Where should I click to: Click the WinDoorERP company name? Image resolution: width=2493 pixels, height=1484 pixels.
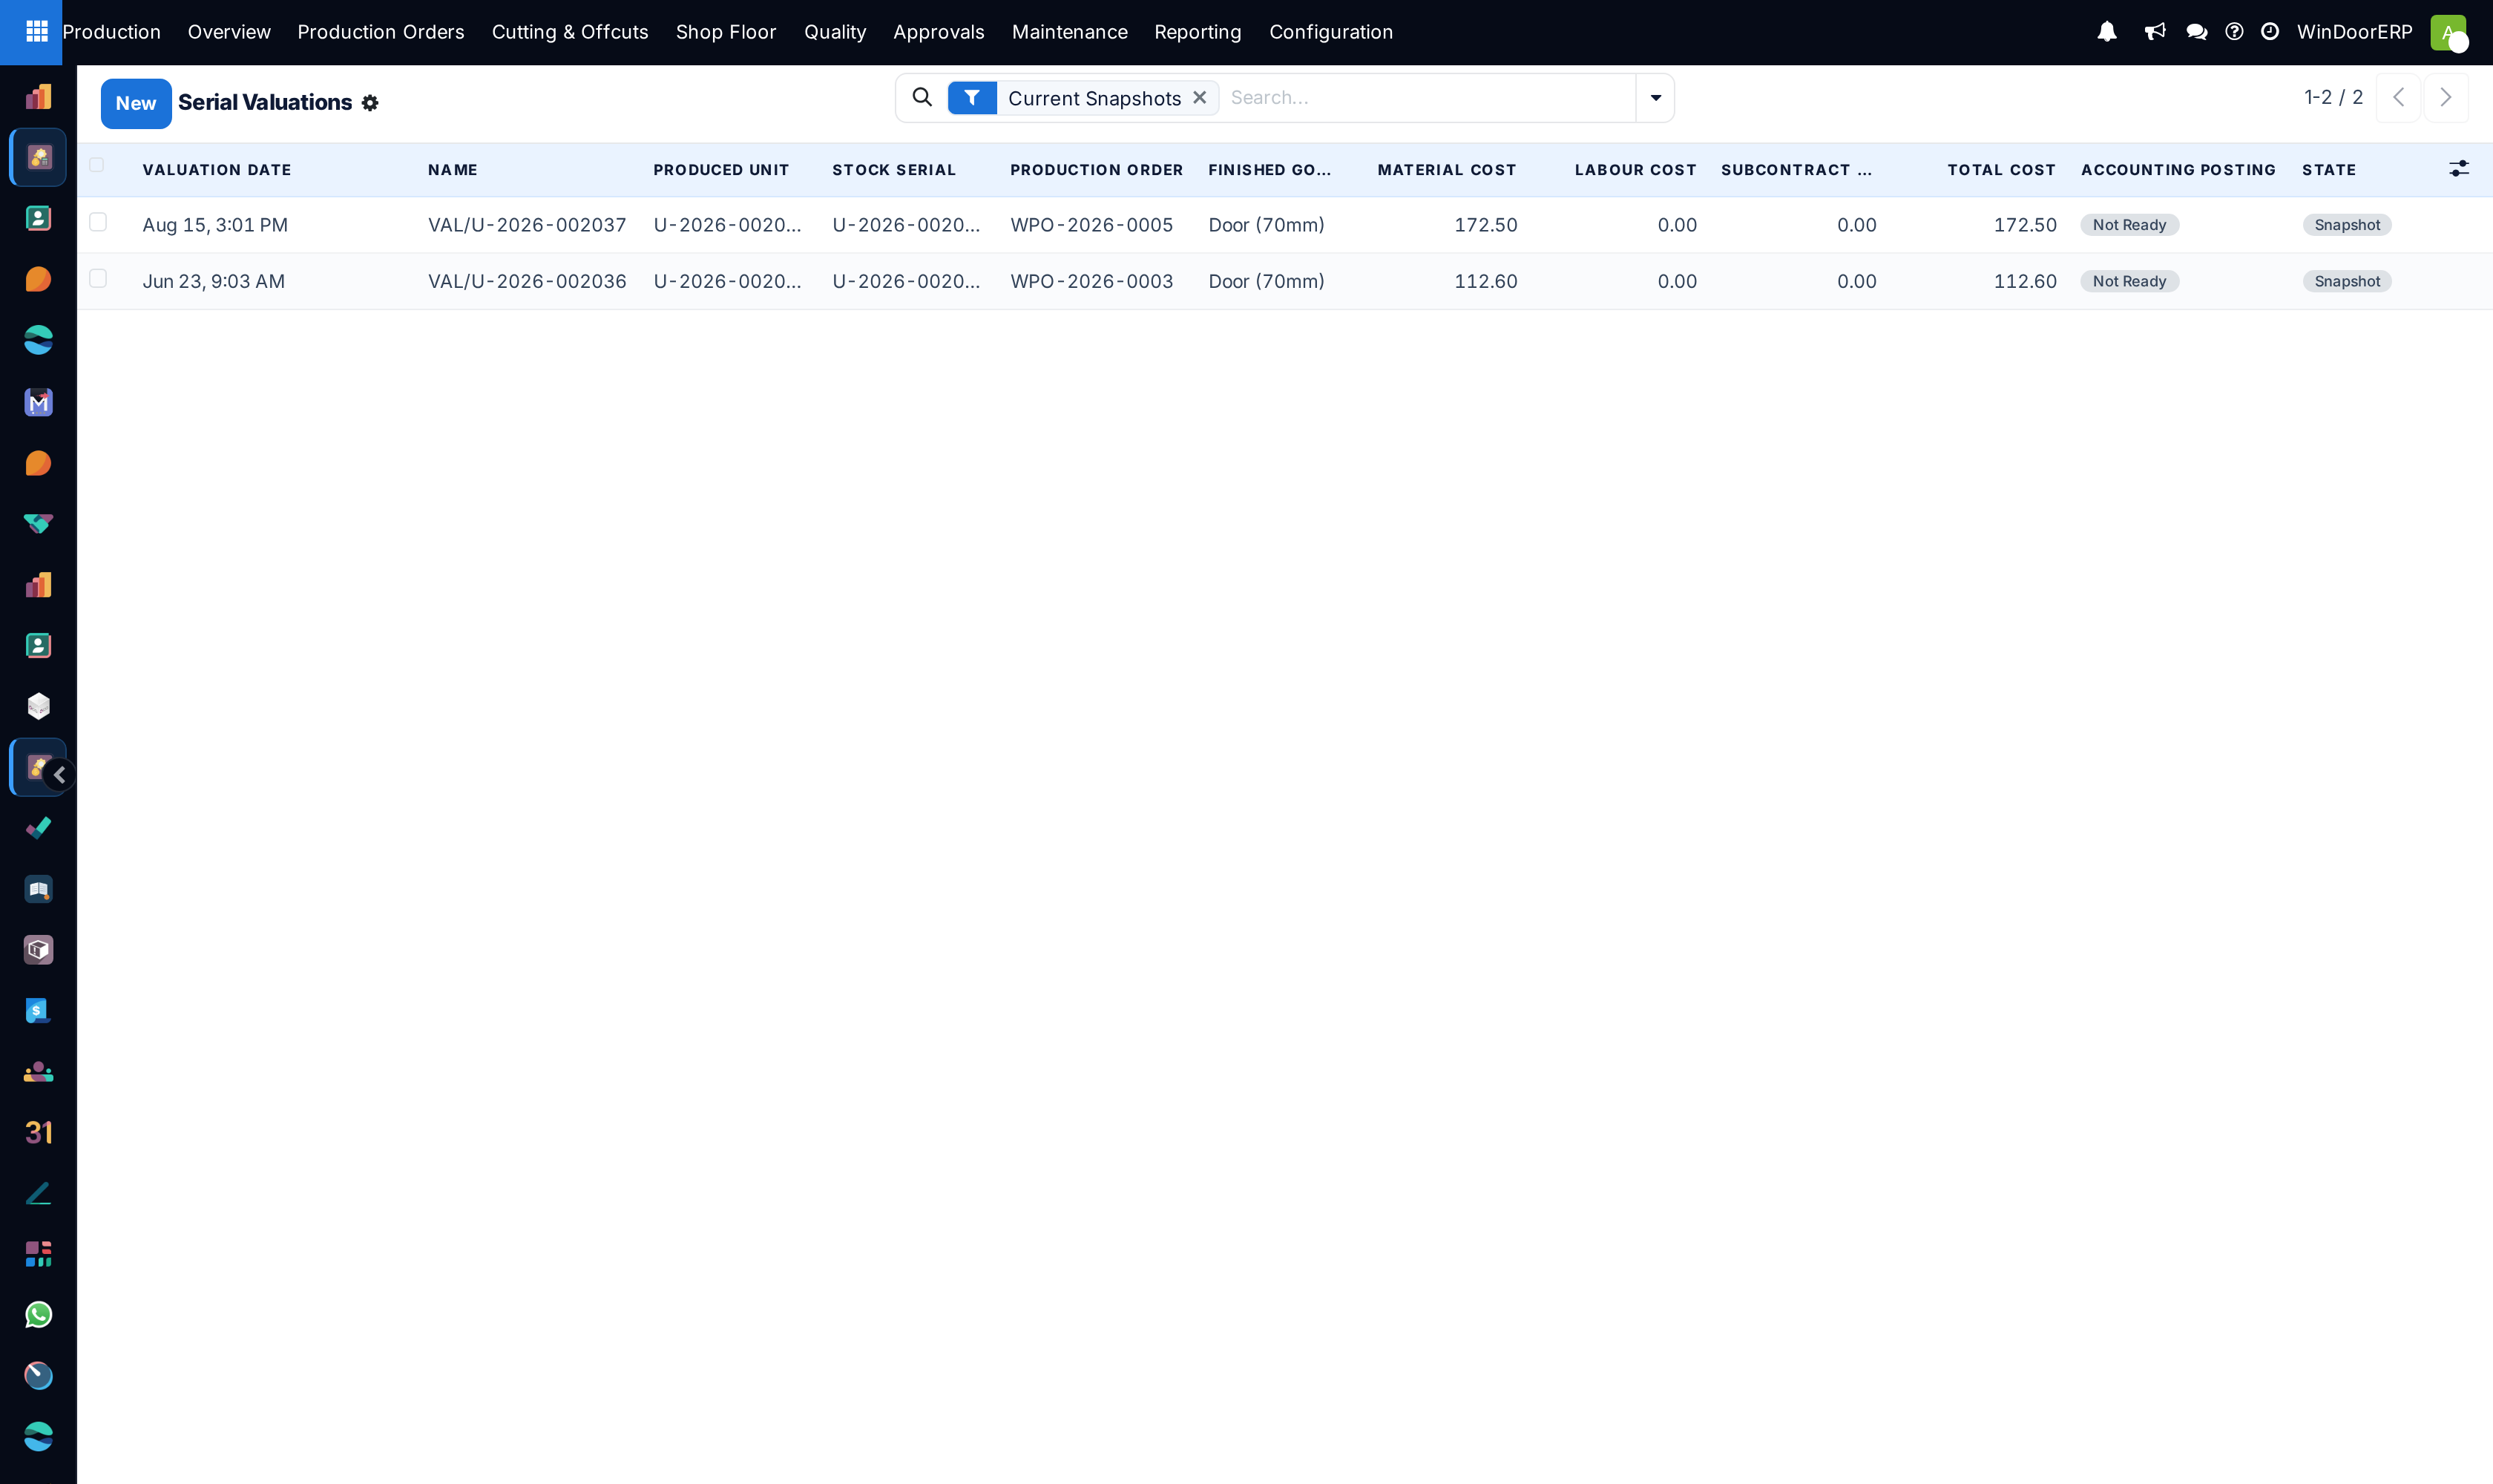pos(2355,32)
